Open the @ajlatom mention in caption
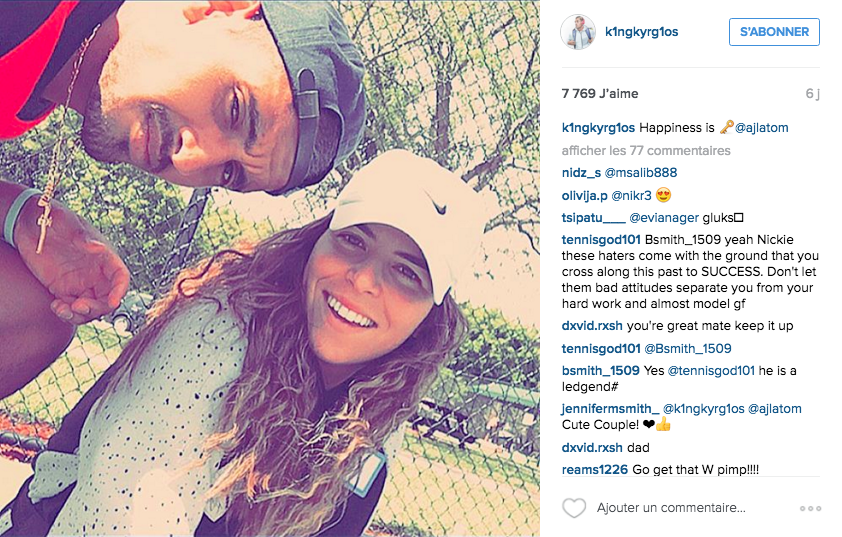842x537 pixels. 761,128
